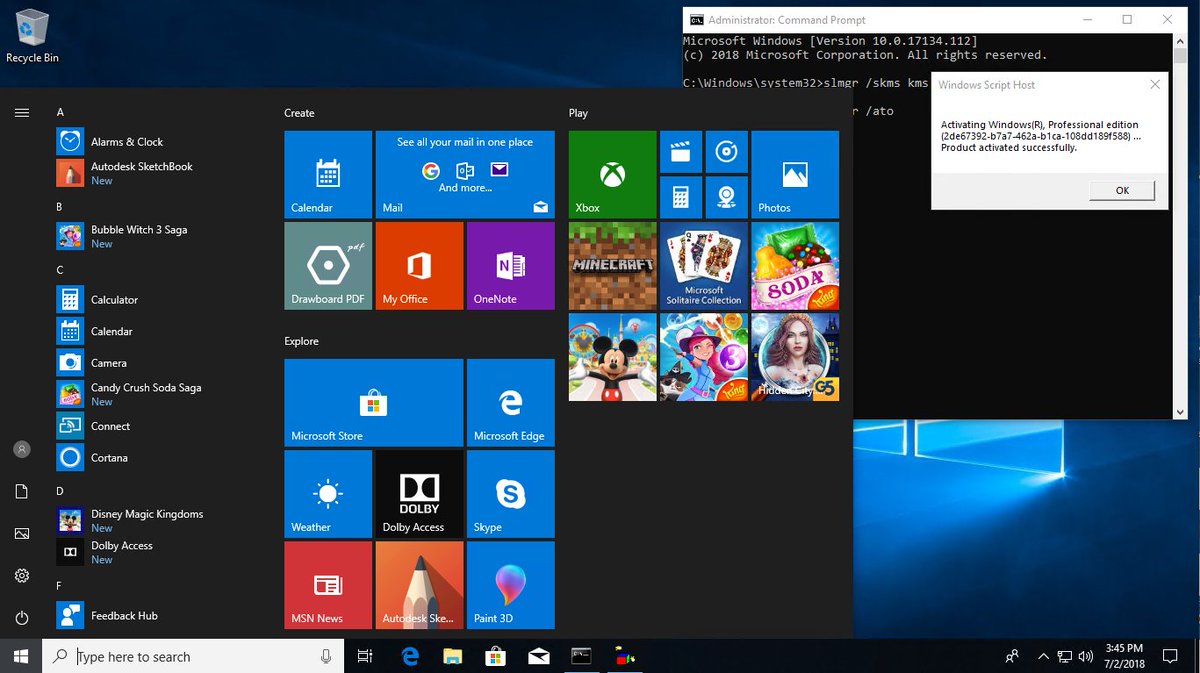
Task: Open the Hidden City tile
Action: [795, 357]
